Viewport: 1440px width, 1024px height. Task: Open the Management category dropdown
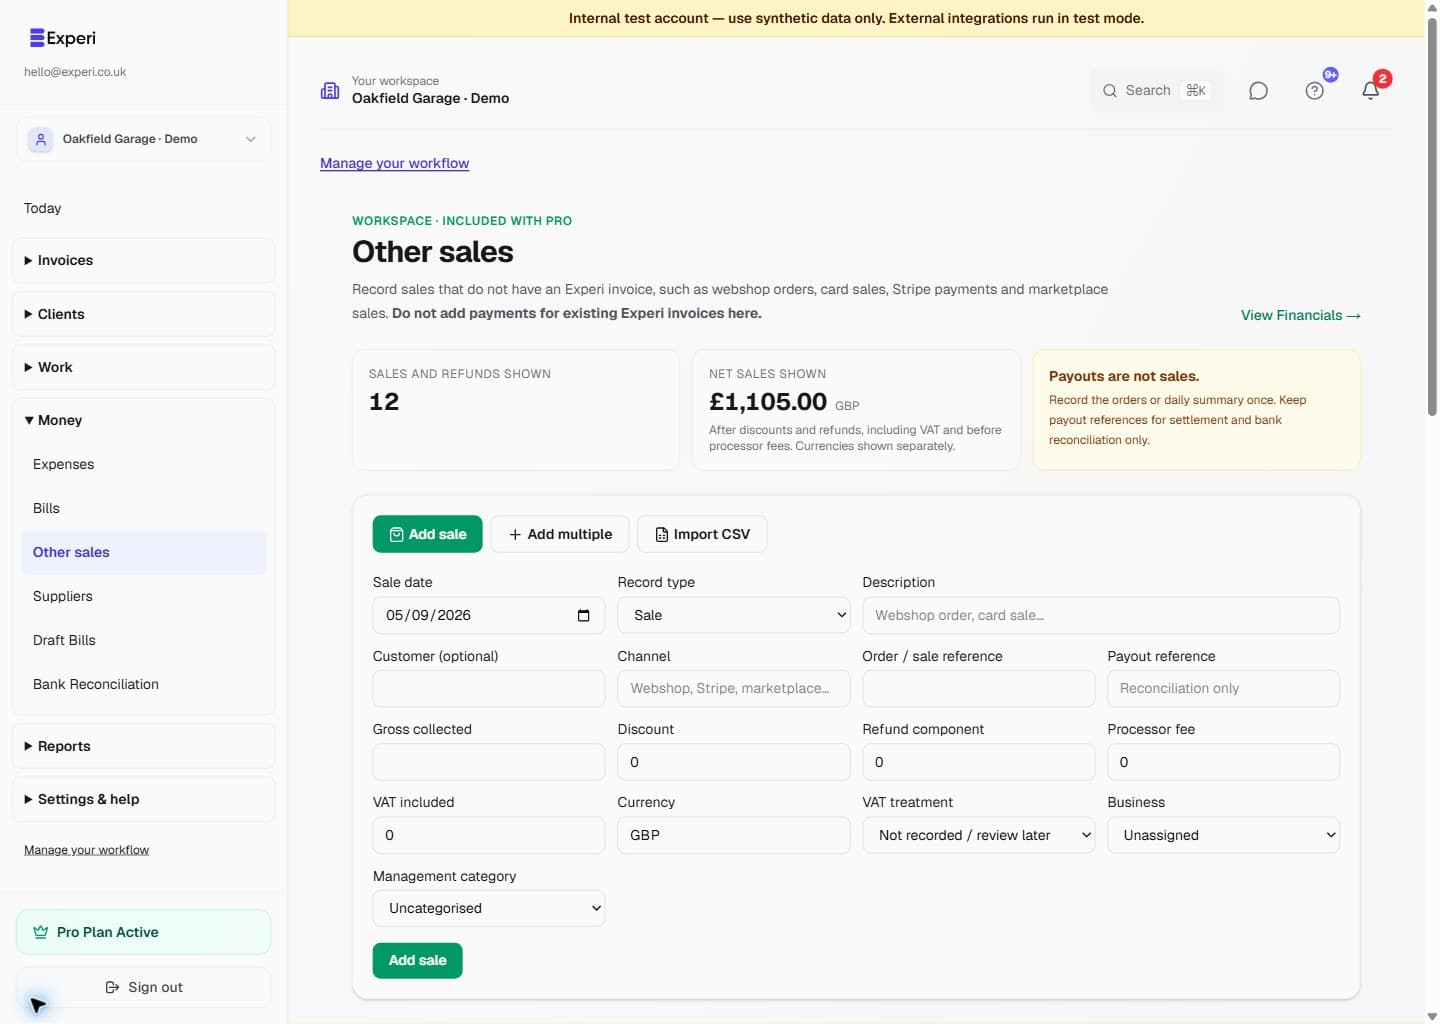489,908
